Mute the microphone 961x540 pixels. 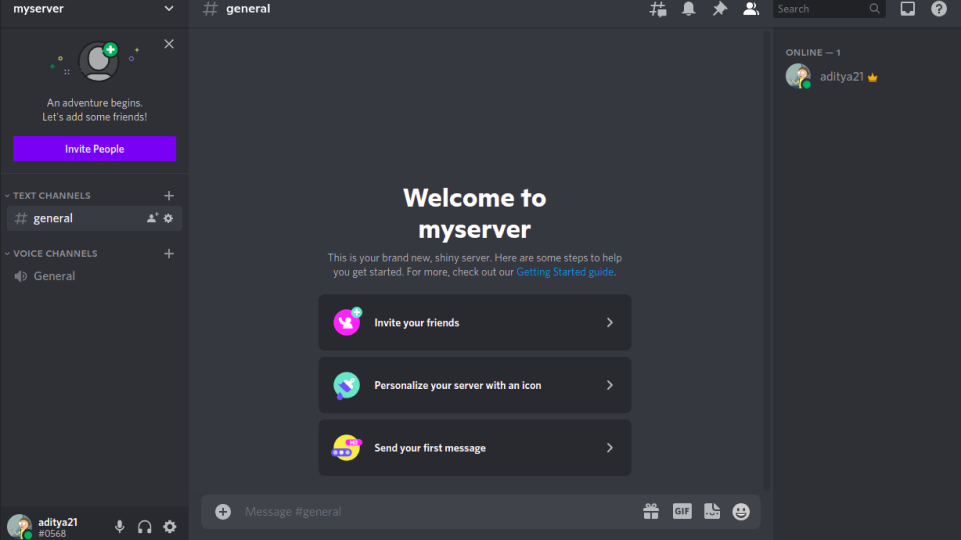tap(120, 527)
